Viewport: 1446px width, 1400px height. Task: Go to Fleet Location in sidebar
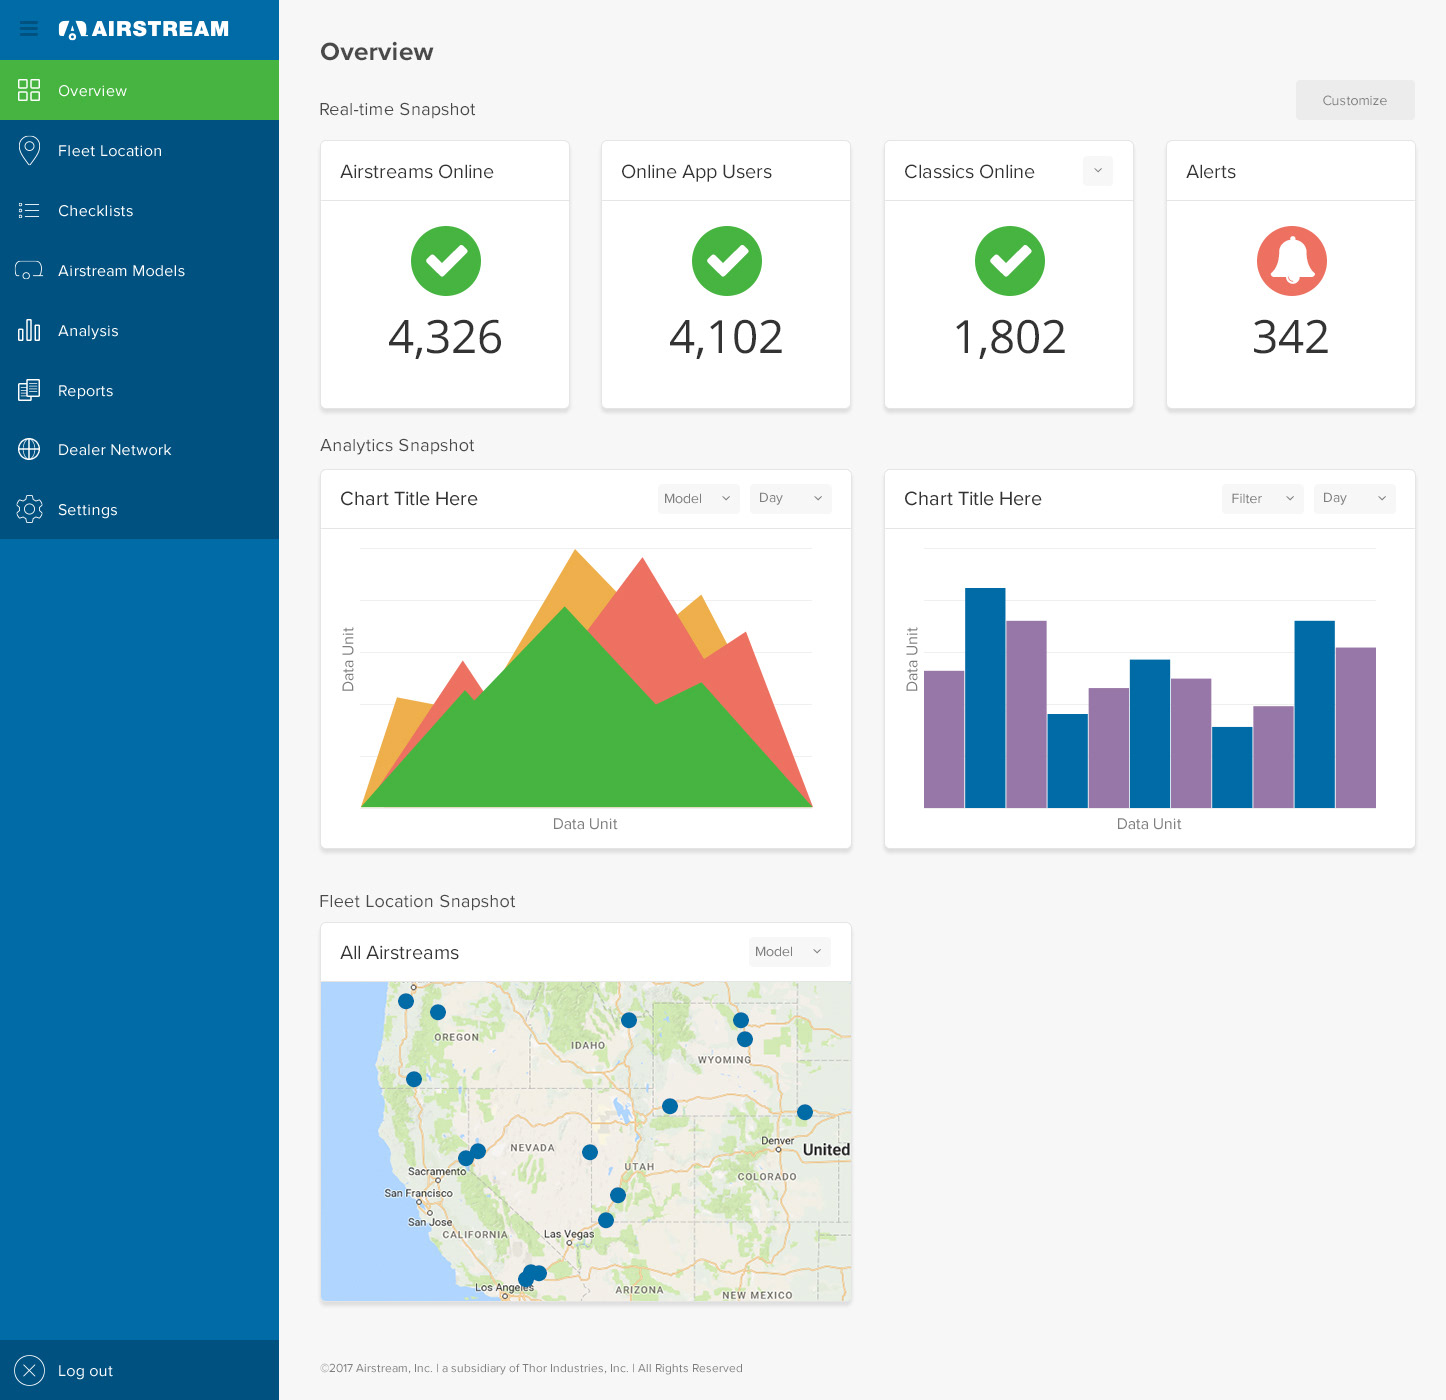click(x=139, y=150)
